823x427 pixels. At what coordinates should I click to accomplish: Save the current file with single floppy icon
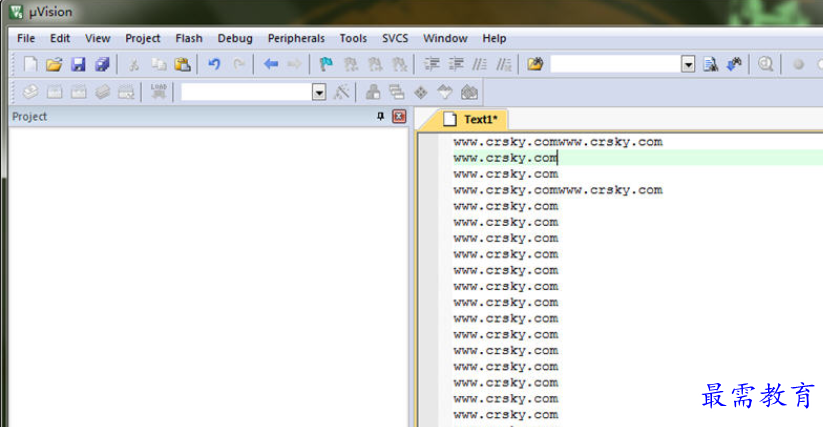pos(78,65)
